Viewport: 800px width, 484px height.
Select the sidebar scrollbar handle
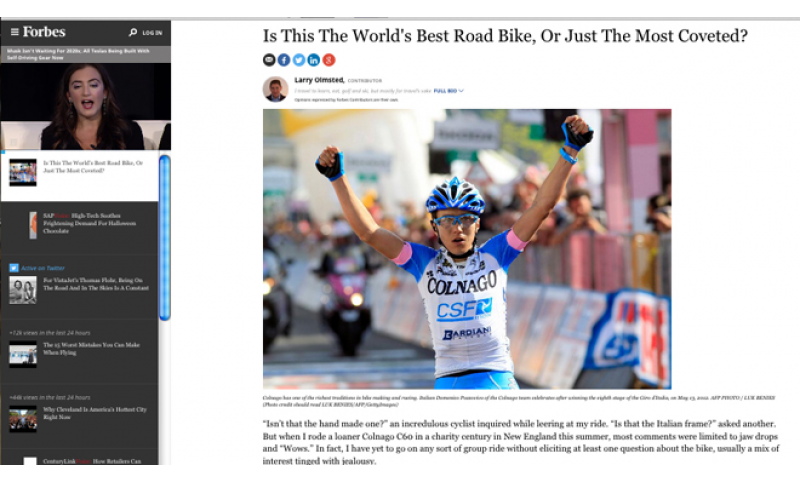(x=165, y=238)
